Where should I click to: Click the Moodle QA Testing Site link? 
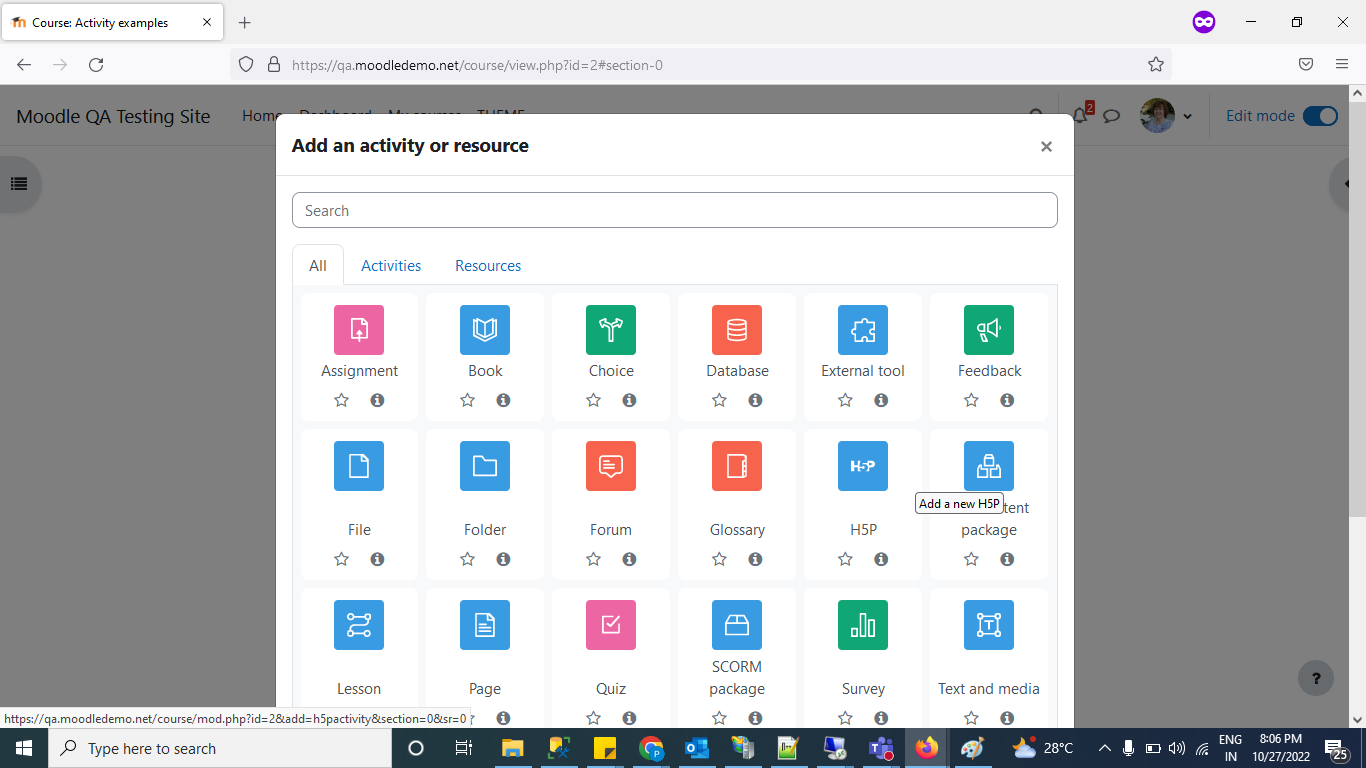[113, 116]
